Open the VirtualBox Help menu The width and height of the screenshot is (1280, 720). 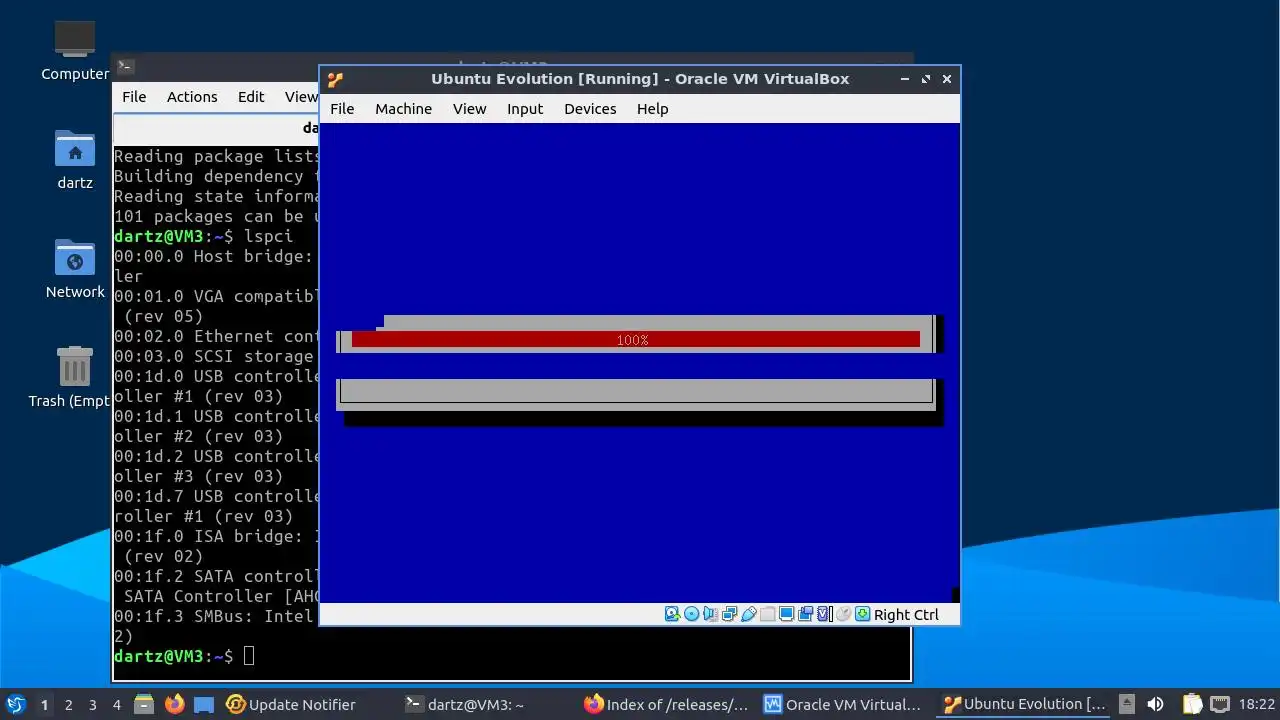(x=652, y=109)
